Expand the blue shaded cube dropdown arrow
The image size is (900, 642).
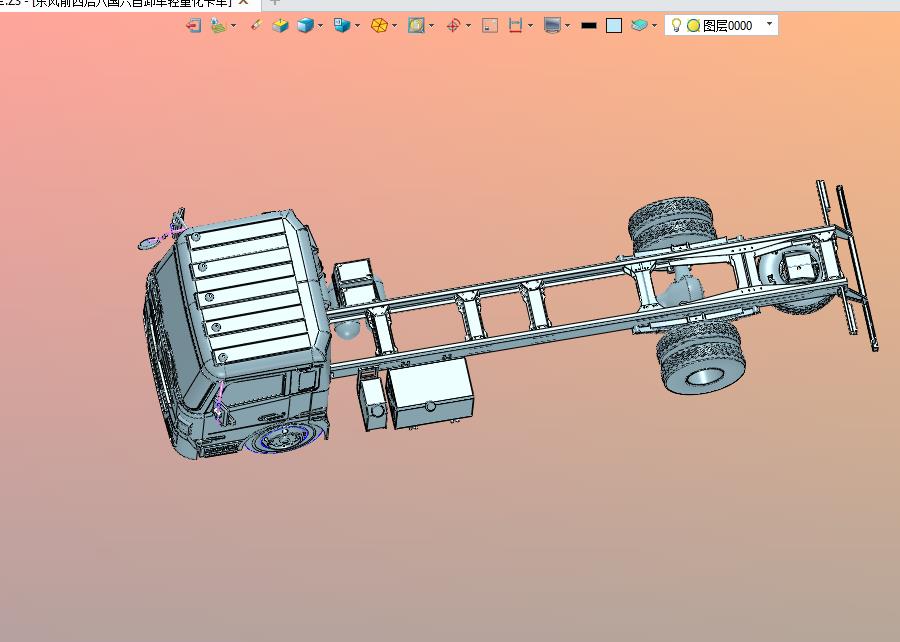[320, 25]
